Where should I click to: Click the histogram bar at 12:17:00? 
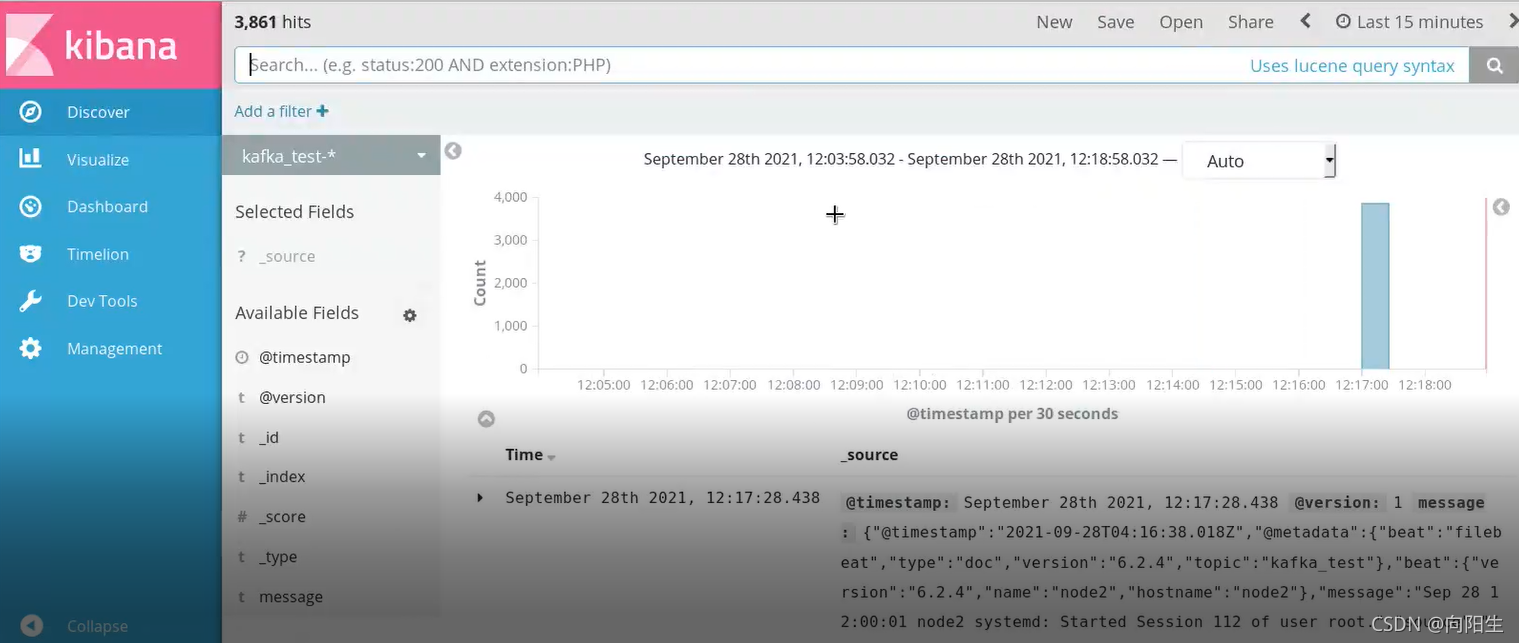1375,286
